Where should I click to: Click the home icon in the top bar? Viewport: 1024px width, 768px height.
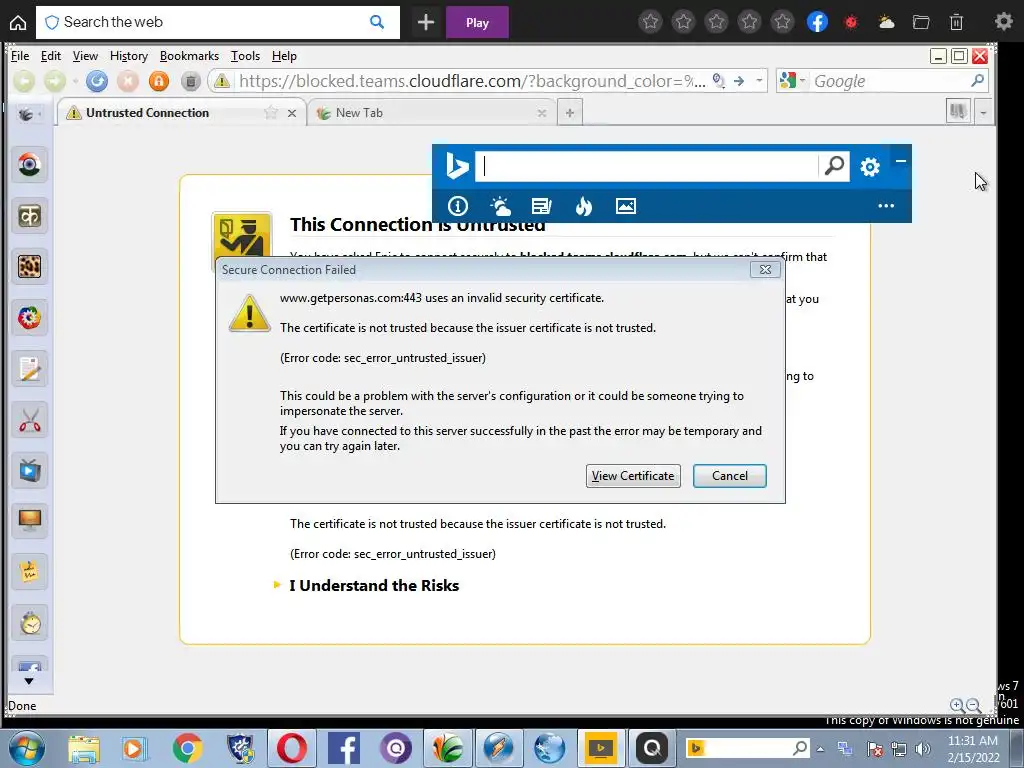[x=18, y=22]
